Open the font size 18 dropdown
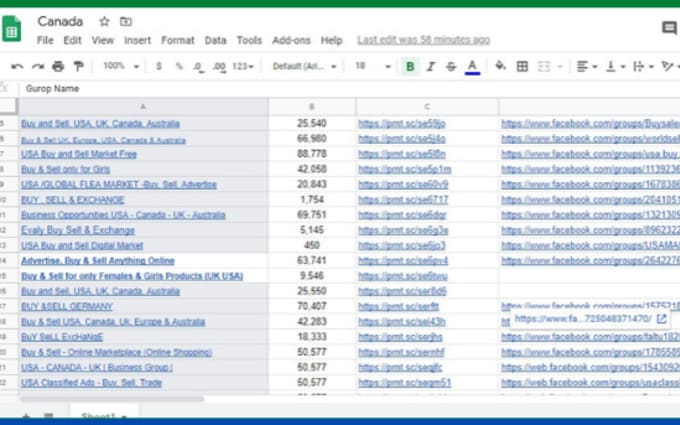This screenshot has height=425, width=680. [373, 66]
